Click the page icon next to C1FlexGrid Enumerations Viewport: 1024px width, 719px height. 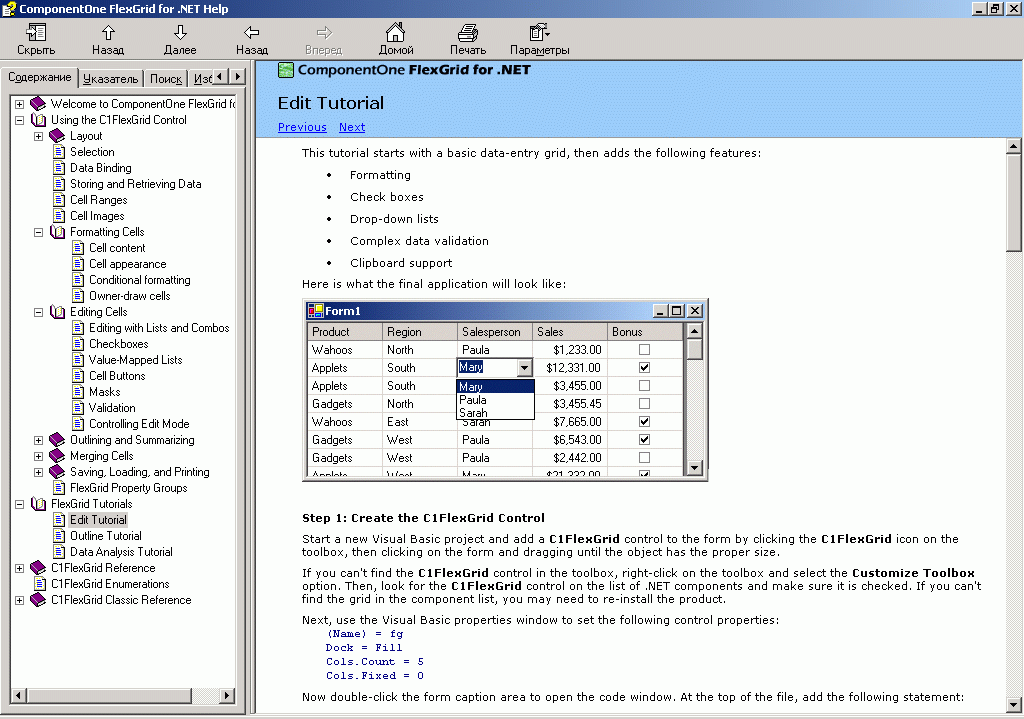(x=40, y=584)
